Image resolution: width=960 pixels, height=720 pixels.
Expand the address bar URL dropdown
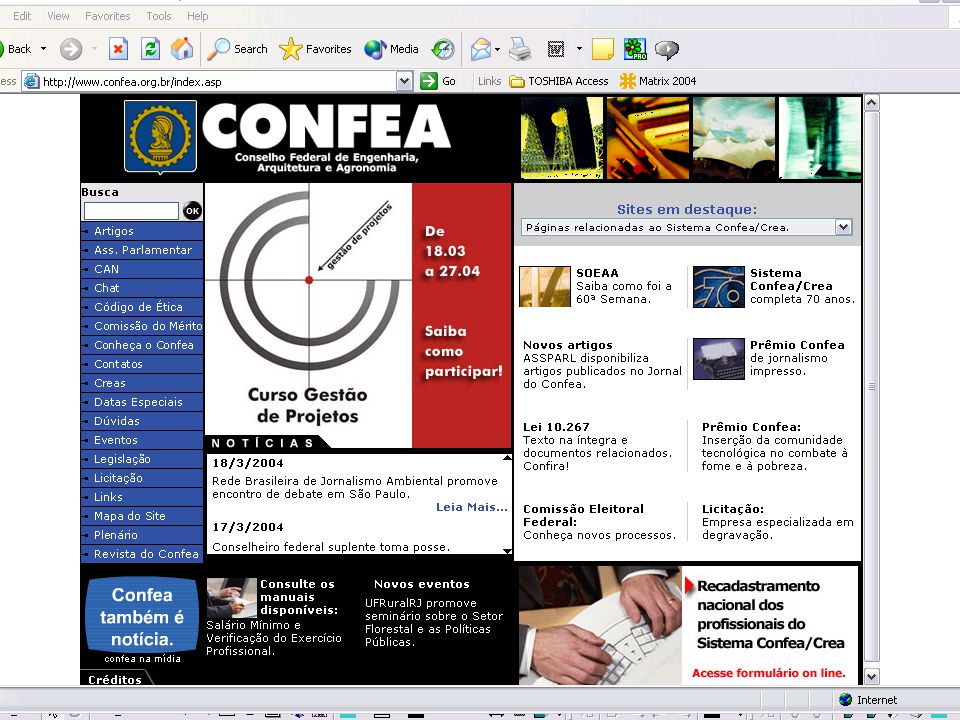pyautogui.click(x=404, y=81)
